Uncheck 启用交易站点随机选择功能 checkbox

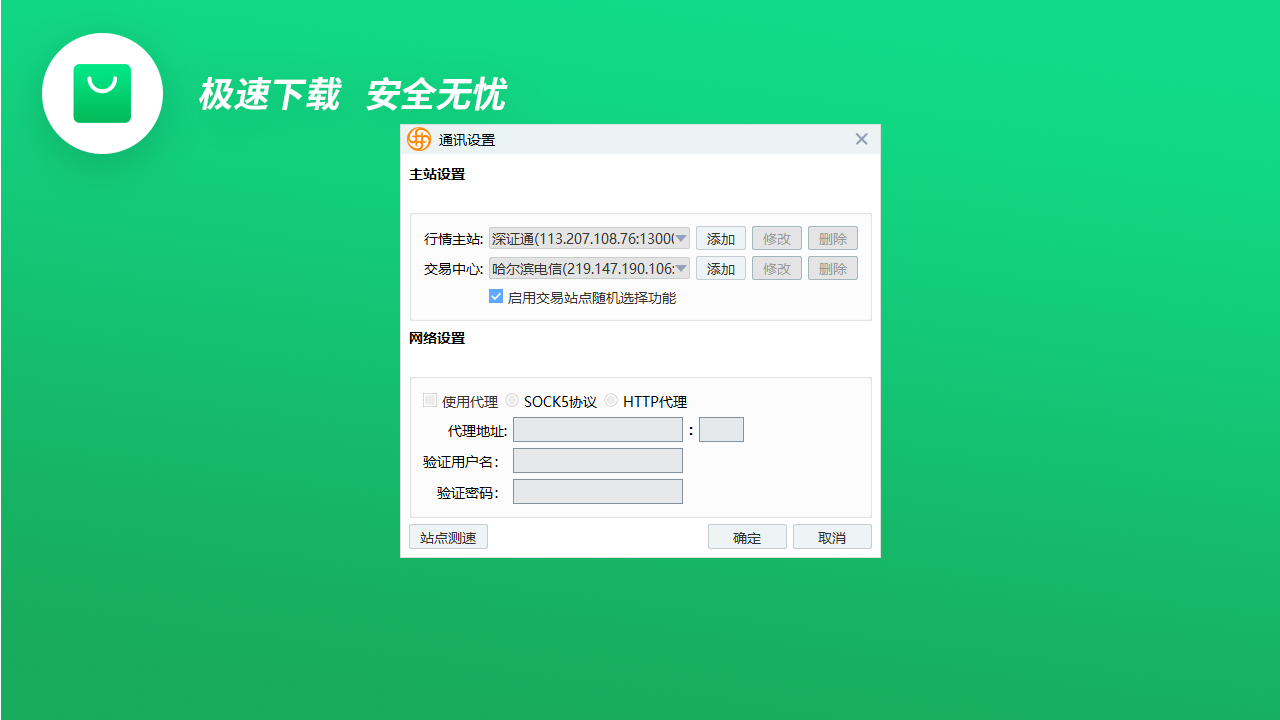496,297
